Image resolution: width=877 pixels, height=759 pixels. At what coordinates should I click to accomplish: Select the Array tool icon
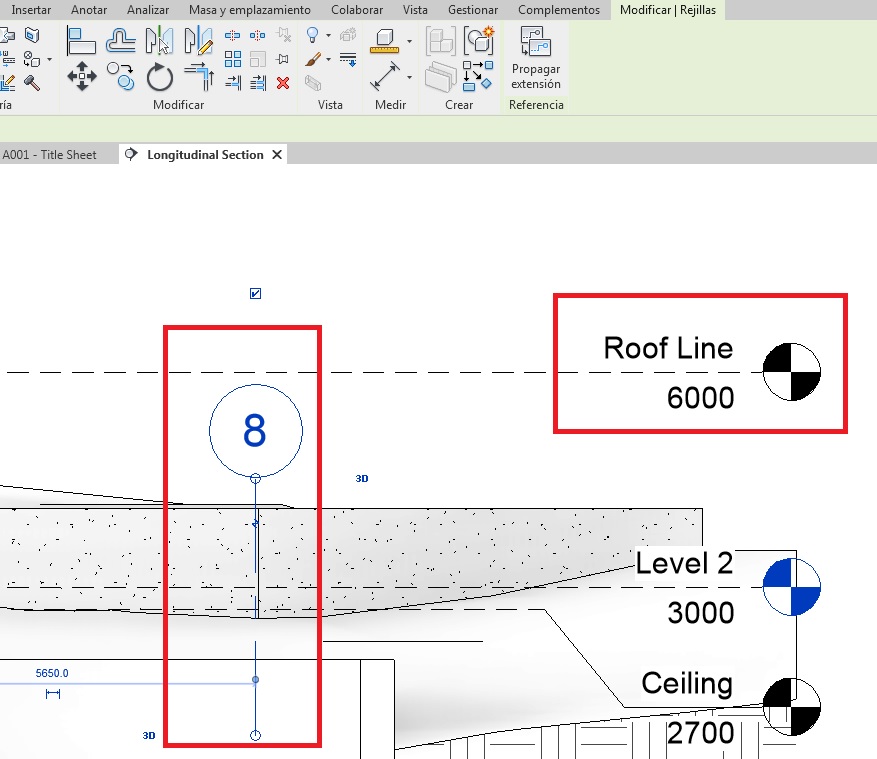click(x=234, y=59)
